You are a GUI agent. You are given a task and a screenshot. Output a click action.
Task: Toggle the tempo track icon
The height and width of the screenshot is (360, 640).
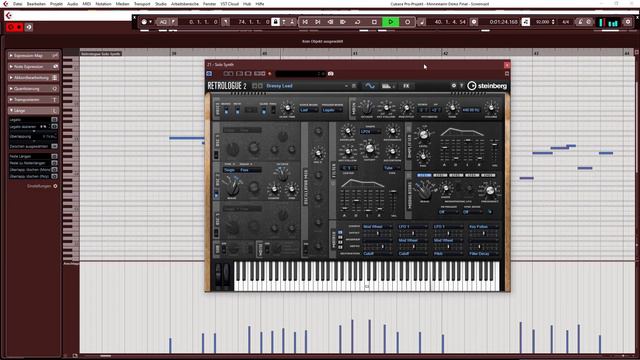(526, 22)
